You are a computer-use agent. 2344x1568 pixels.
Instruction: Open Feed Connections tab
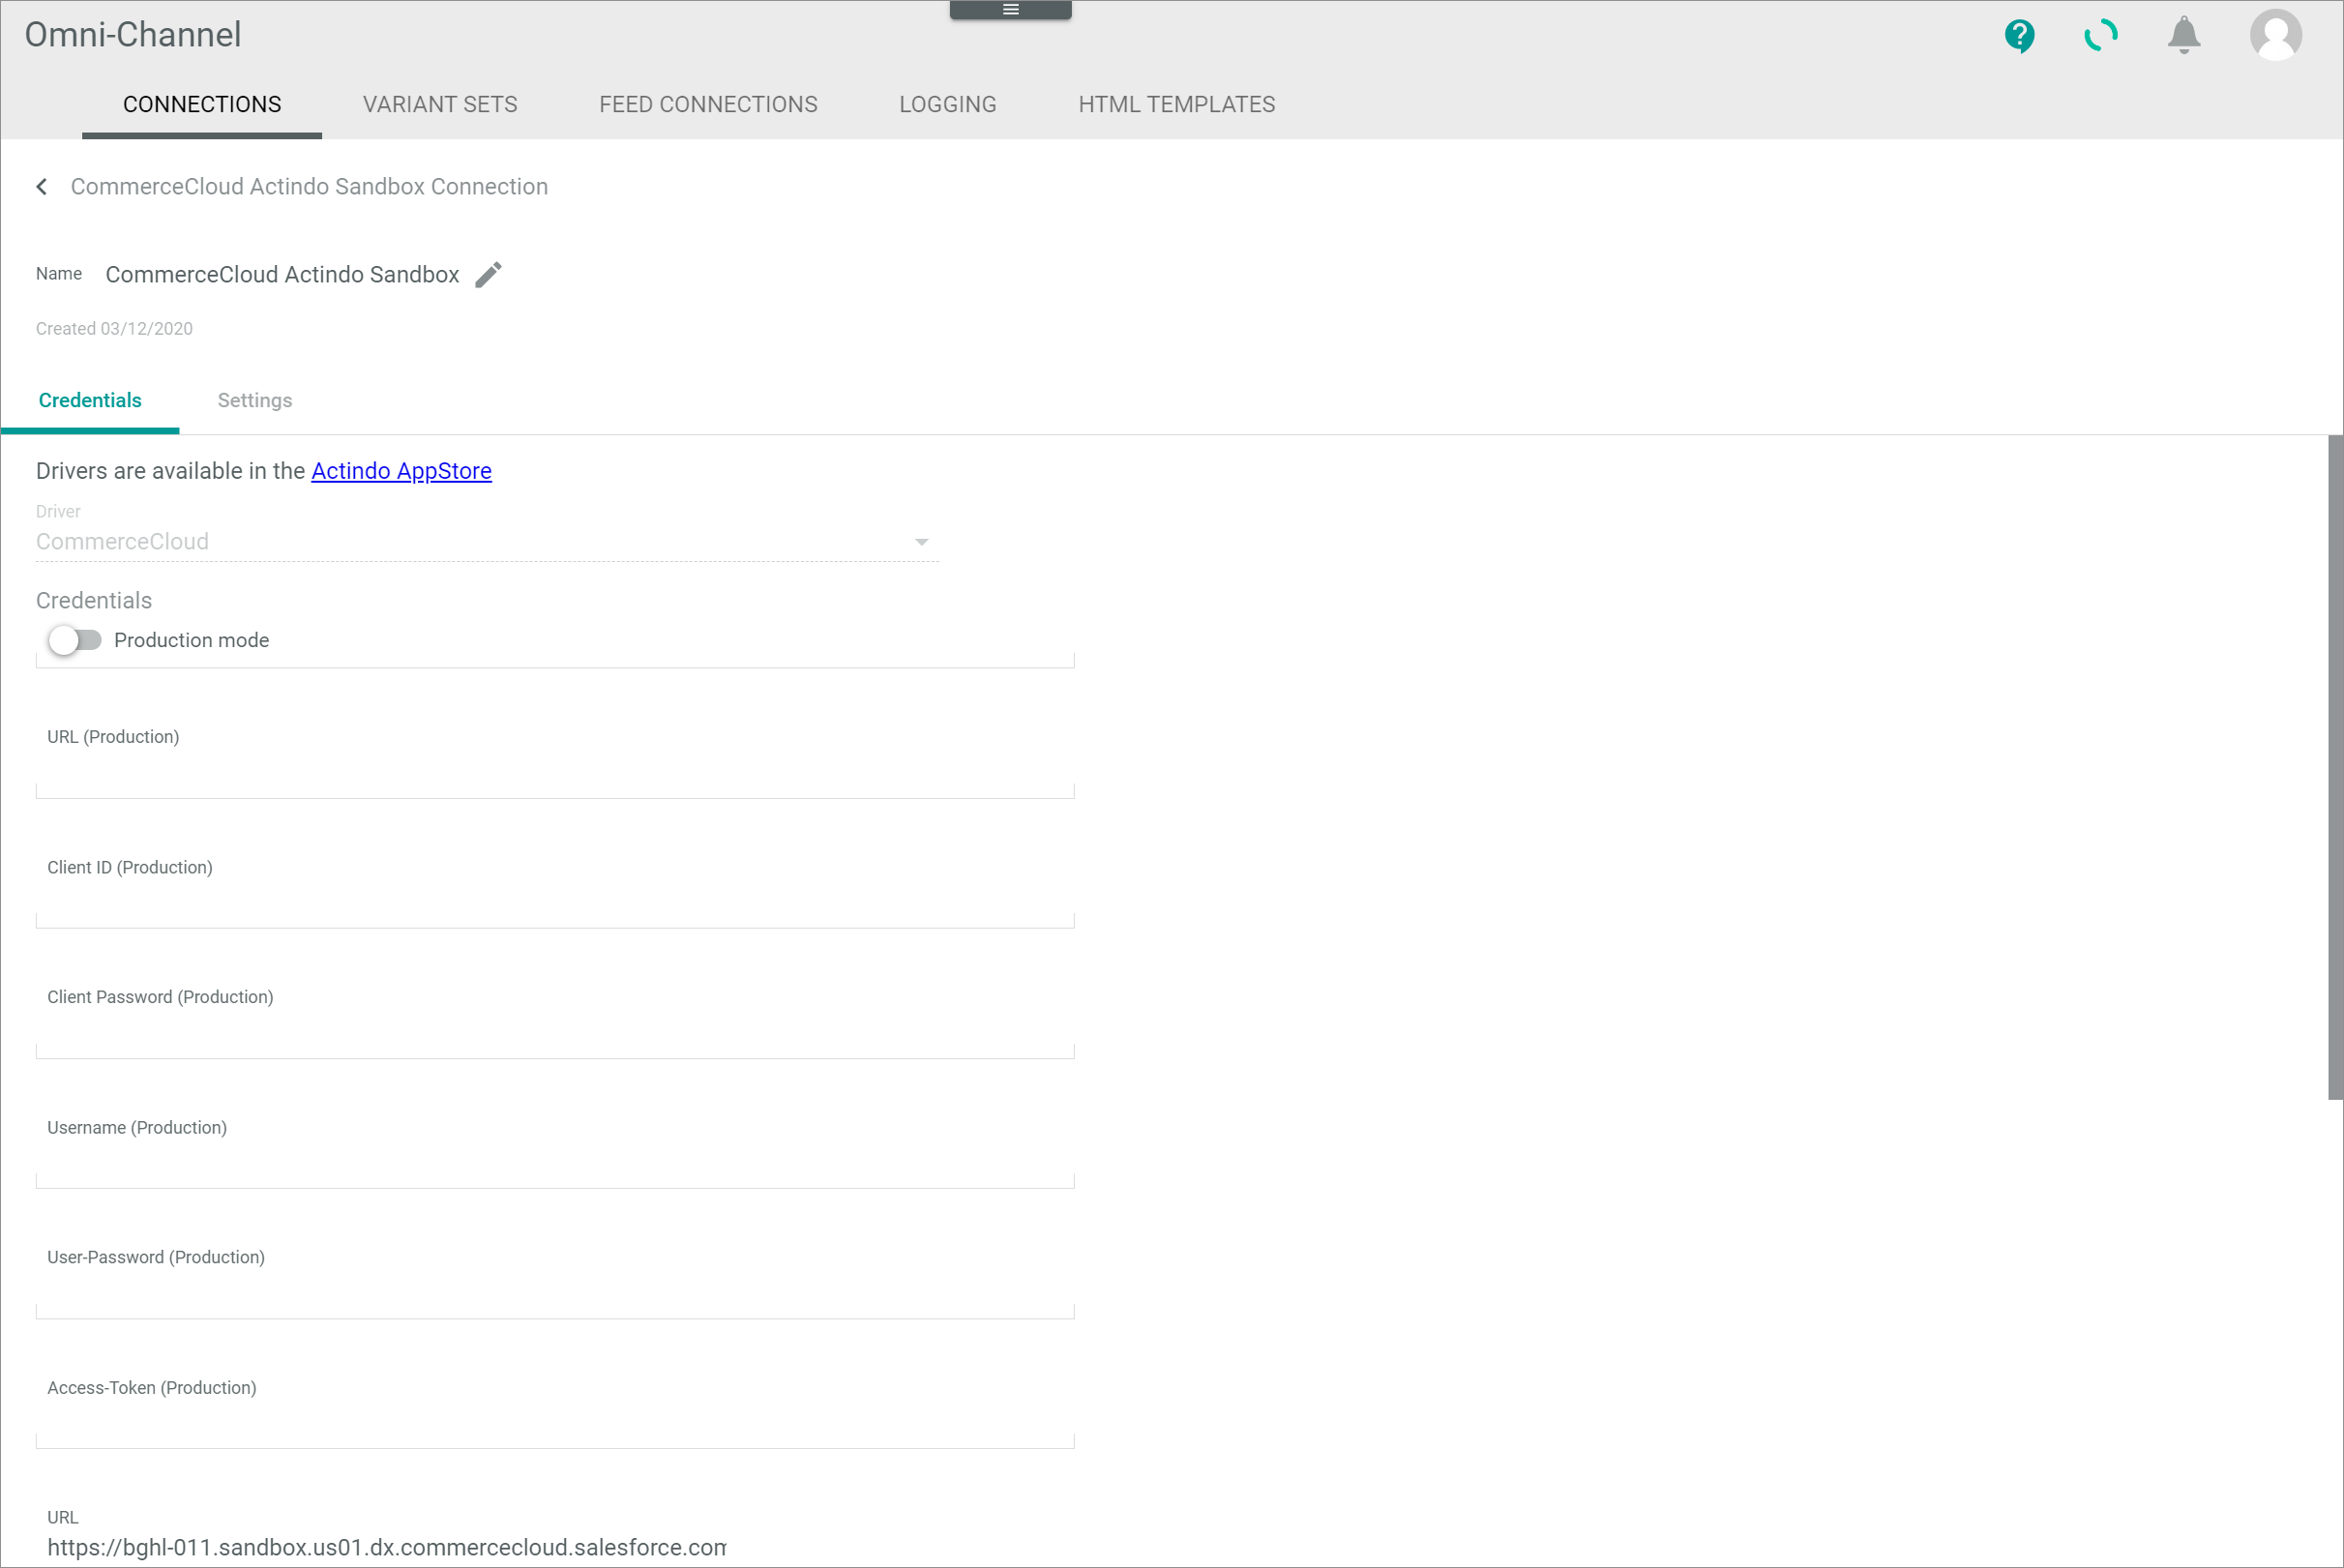(x=708, y=104)
